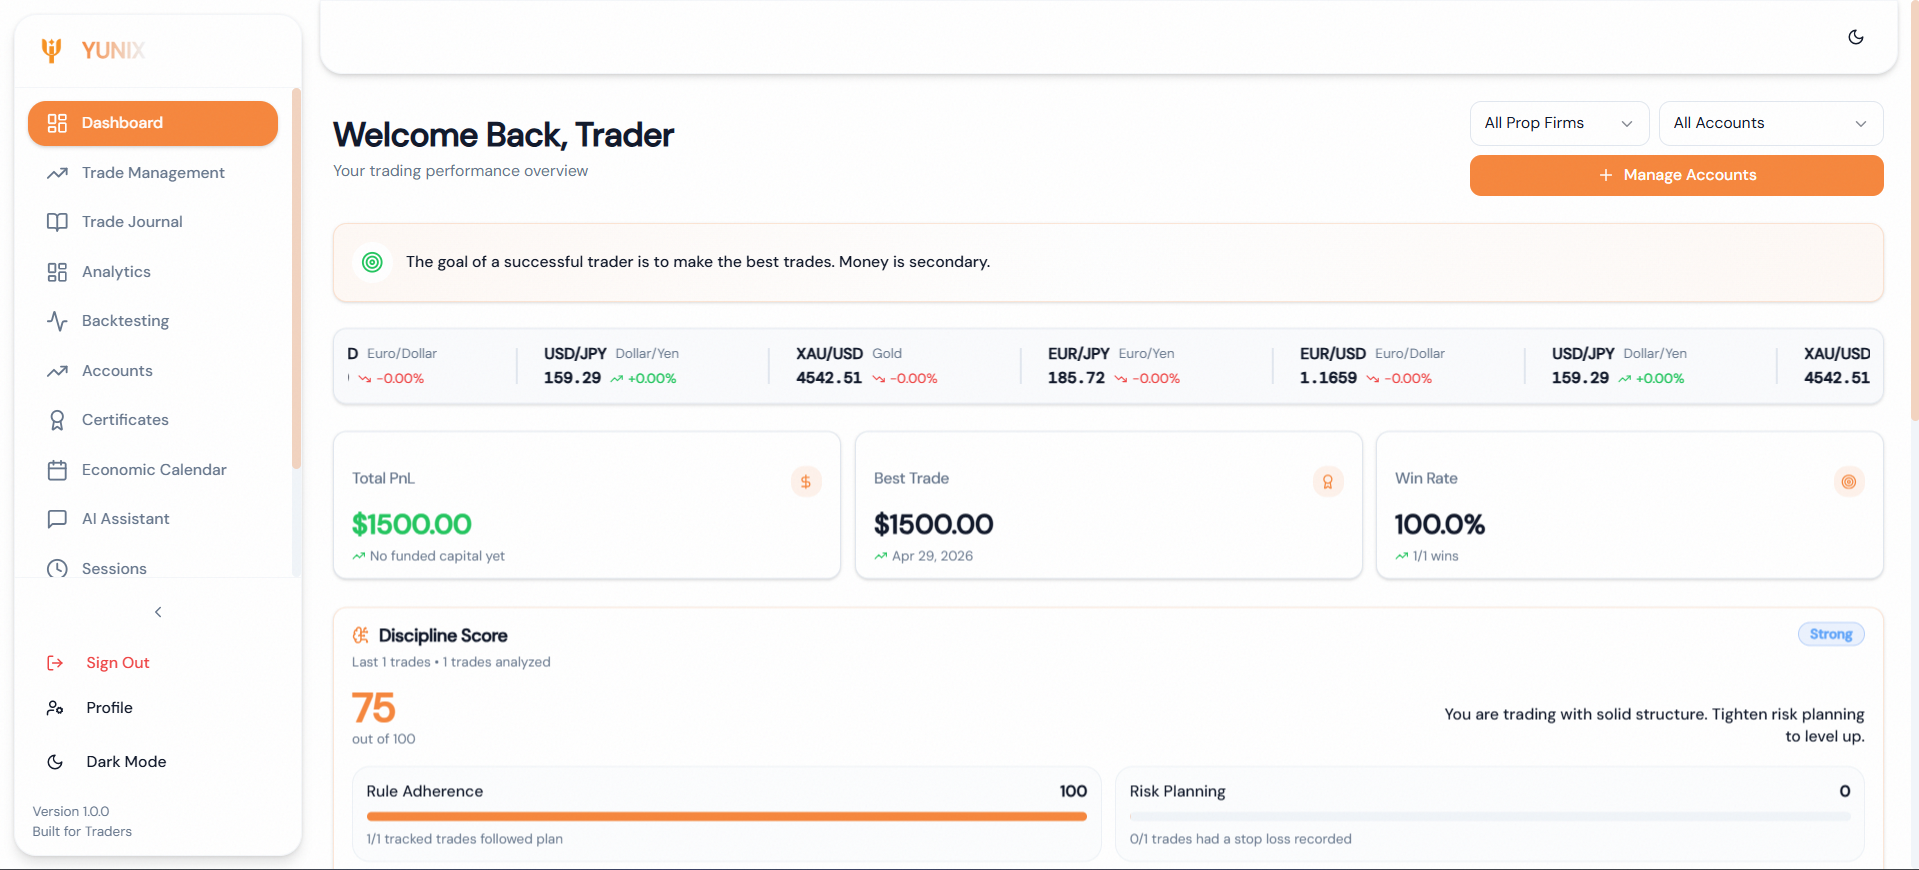Open the Profile link

(x=109, y=708)
